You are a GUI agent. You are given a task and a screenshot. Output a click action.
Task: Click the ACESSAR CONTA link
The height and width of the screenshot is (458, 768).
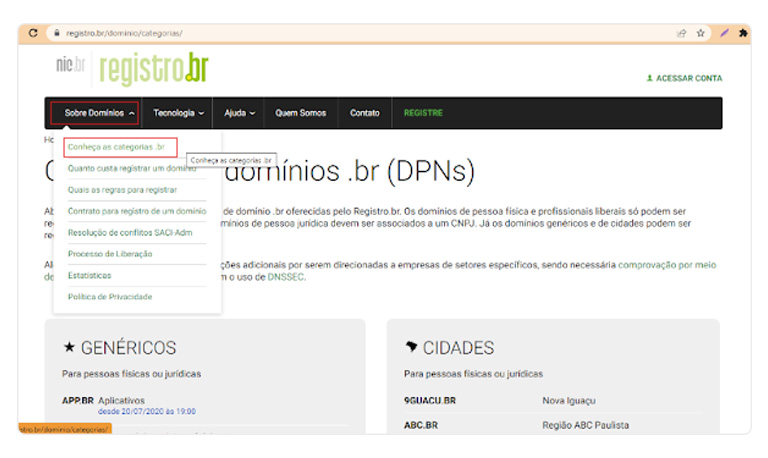pos(684,78)
